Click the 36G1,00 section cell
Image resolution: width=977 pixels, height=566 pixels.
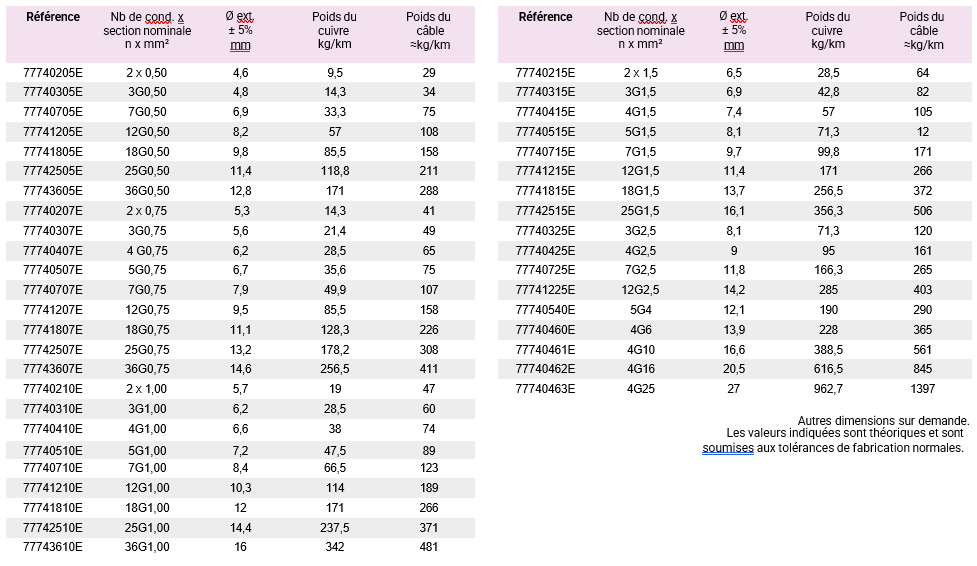[147, 547]
